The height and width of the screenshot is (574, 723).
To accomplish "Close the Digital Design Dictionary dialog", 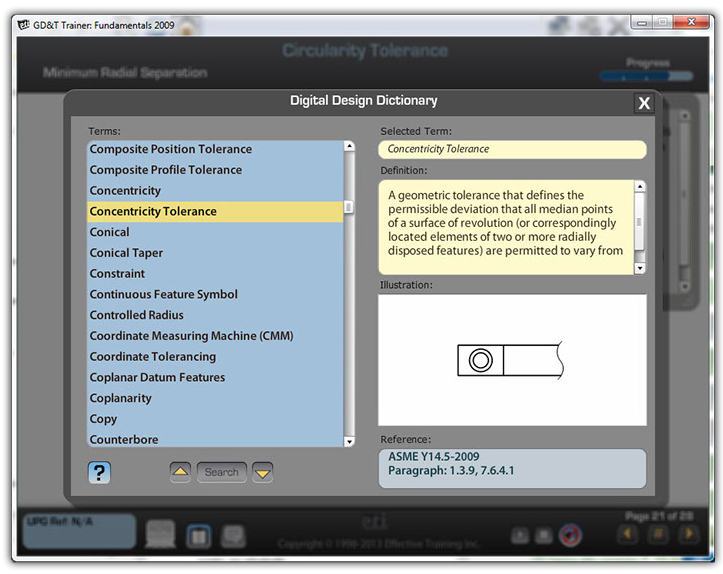I will point(644,103).
